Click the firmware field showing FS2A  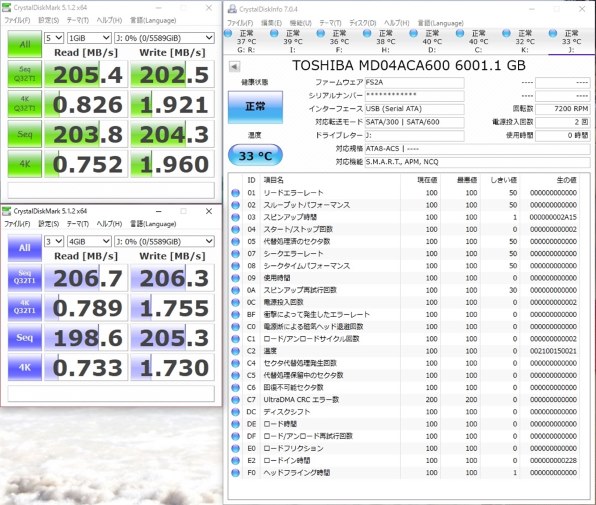click(x=414, y=82)
